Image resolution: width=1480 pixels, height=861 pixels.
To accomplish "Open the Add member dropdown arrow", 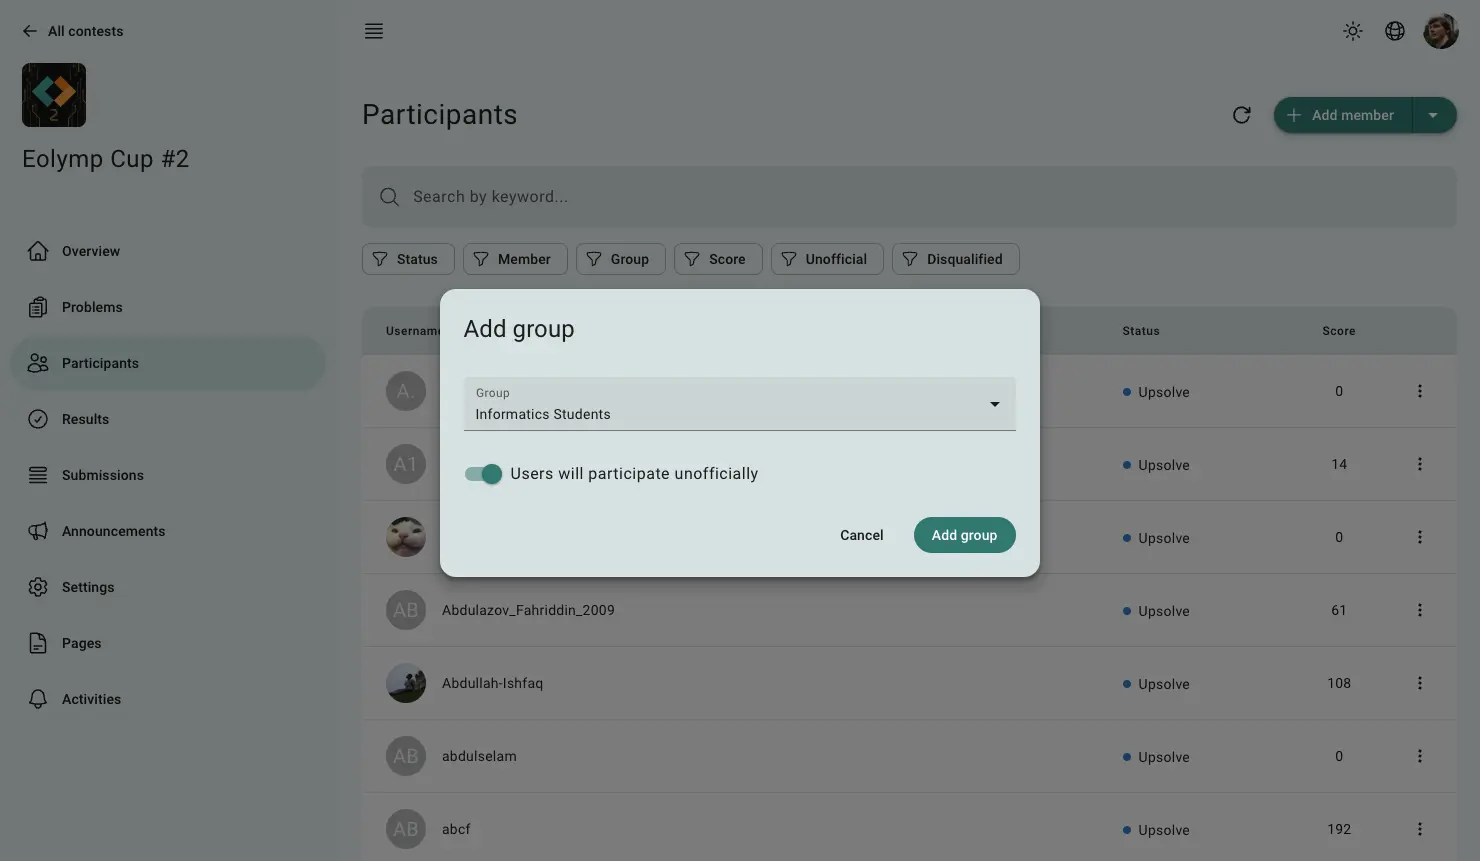I will point(1433,115).
